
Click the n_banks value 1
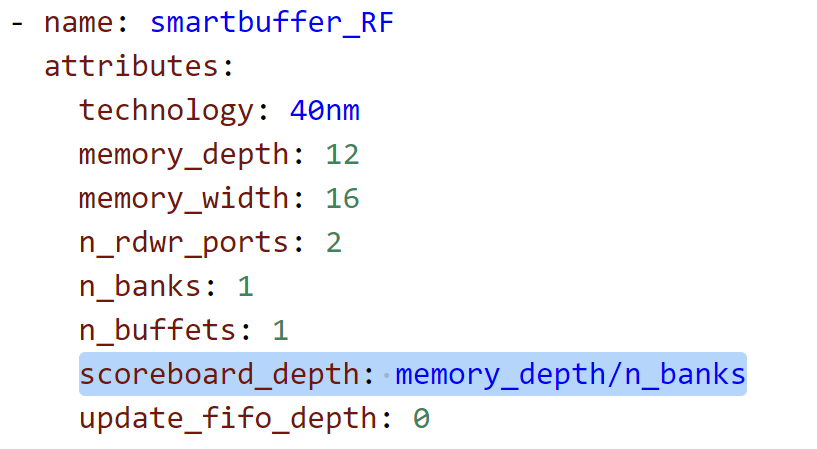(x=245, y=286)
